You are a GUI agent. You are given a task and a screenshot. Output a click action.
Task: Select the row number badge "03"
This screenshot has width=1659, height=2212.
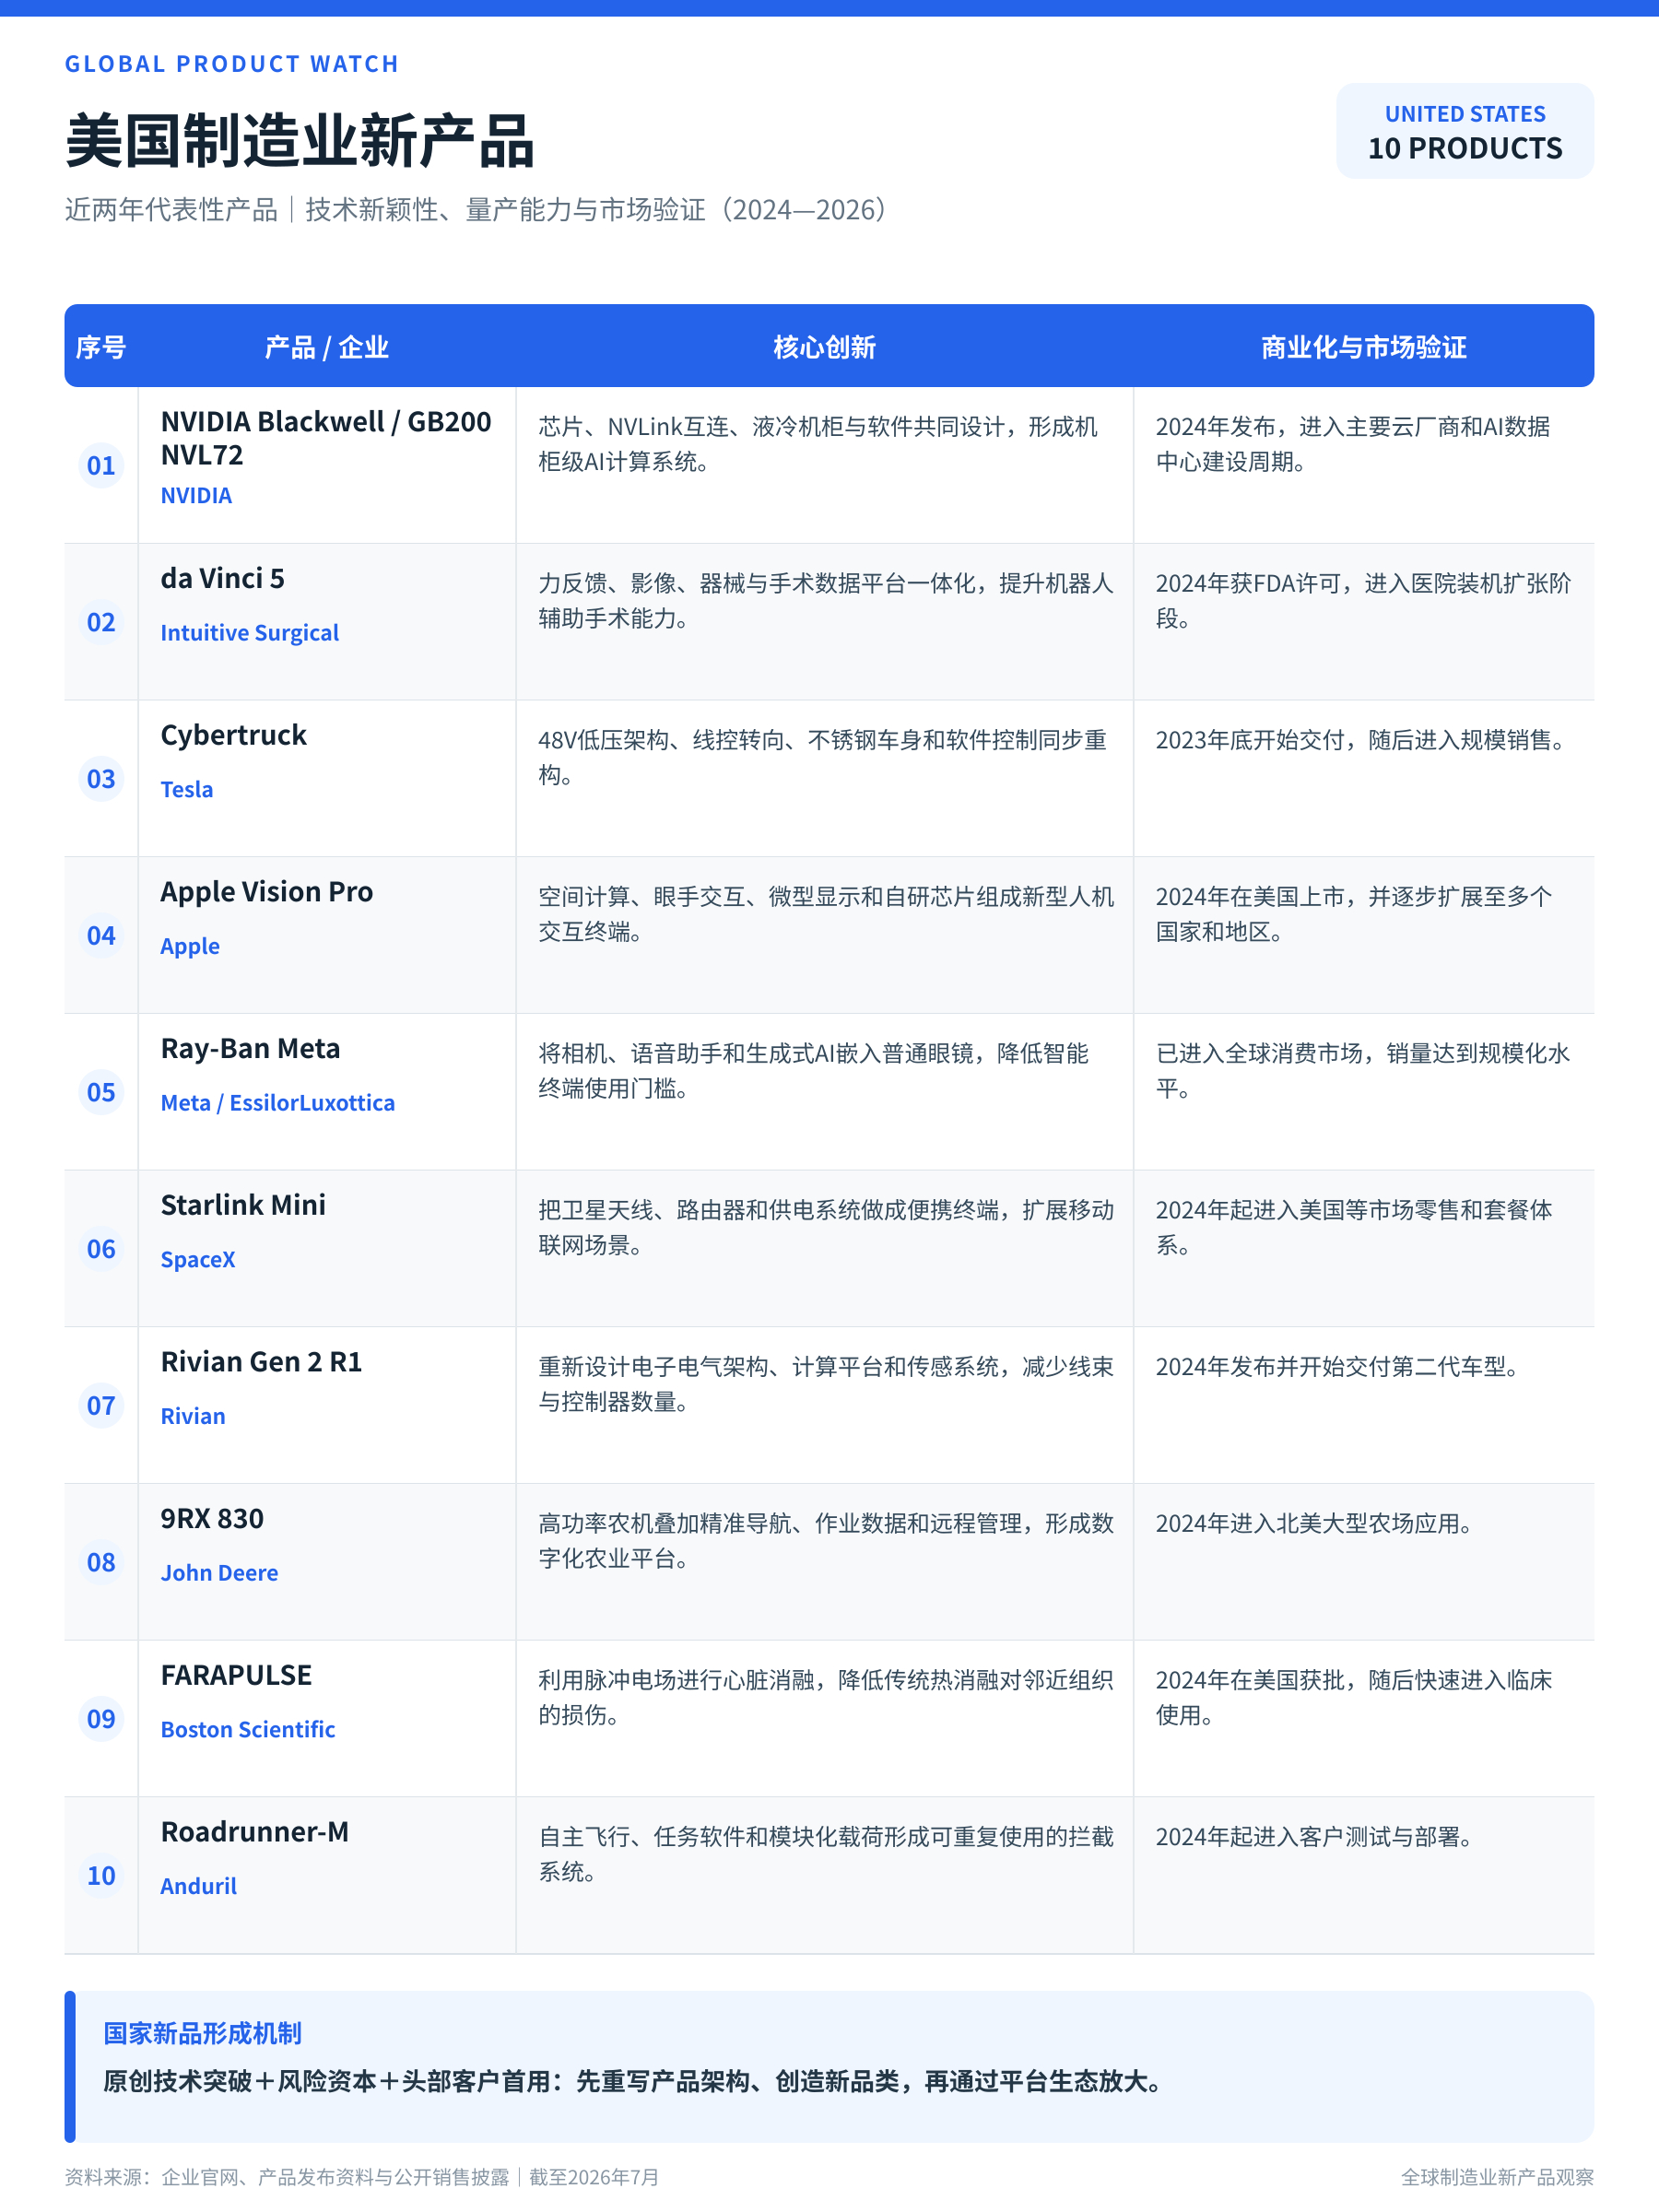click(101, 779)
